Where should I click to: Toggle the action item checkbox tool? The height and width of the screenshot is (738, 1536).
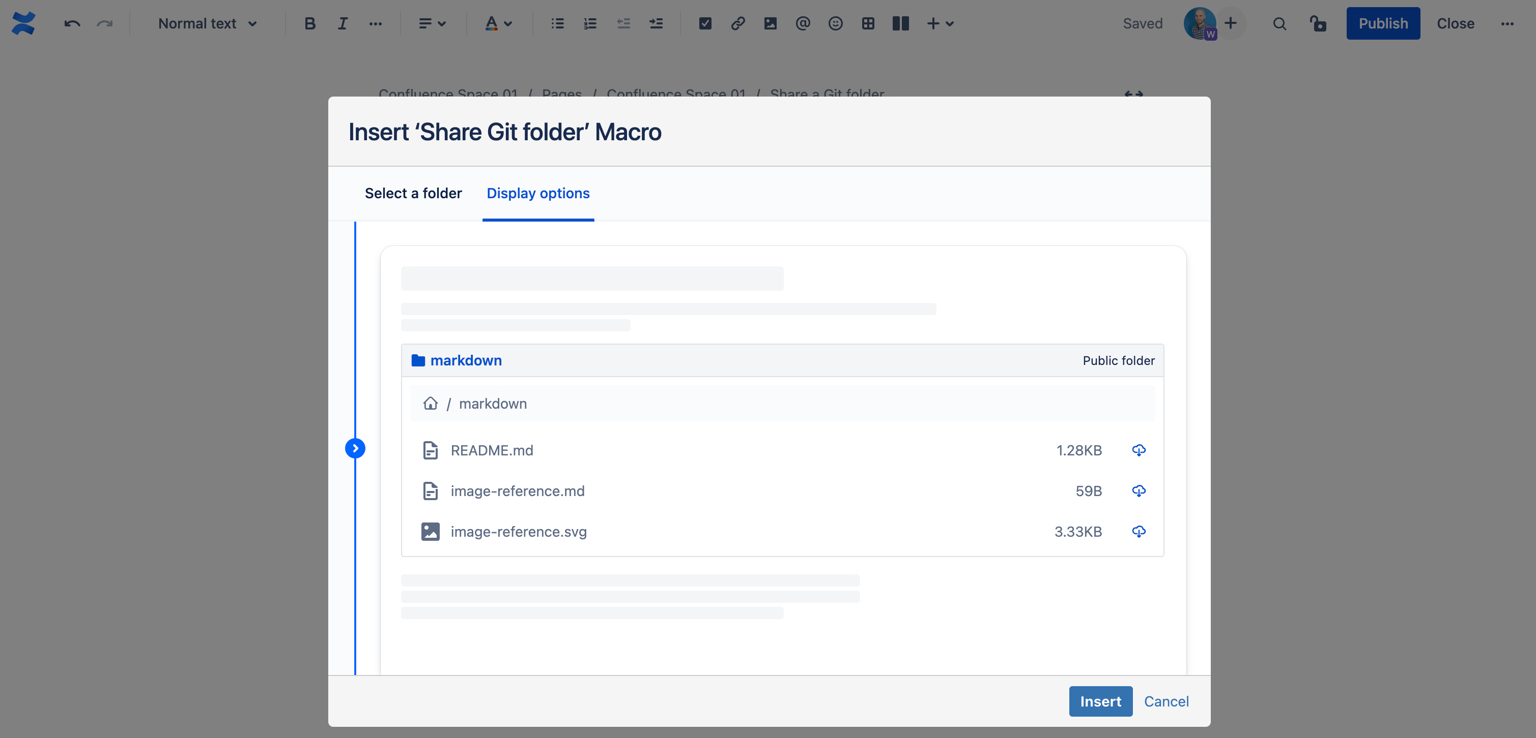point(705,23)
